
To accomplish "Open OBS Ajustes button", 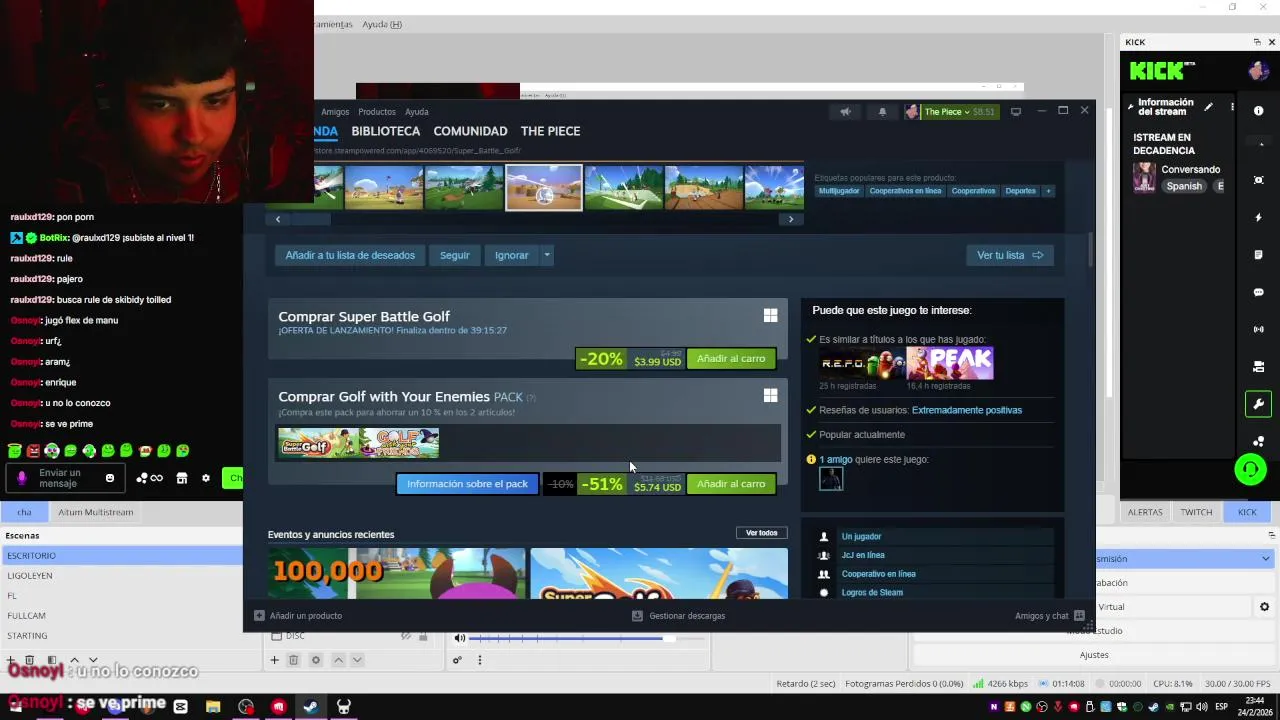I will coord(1094,655).
